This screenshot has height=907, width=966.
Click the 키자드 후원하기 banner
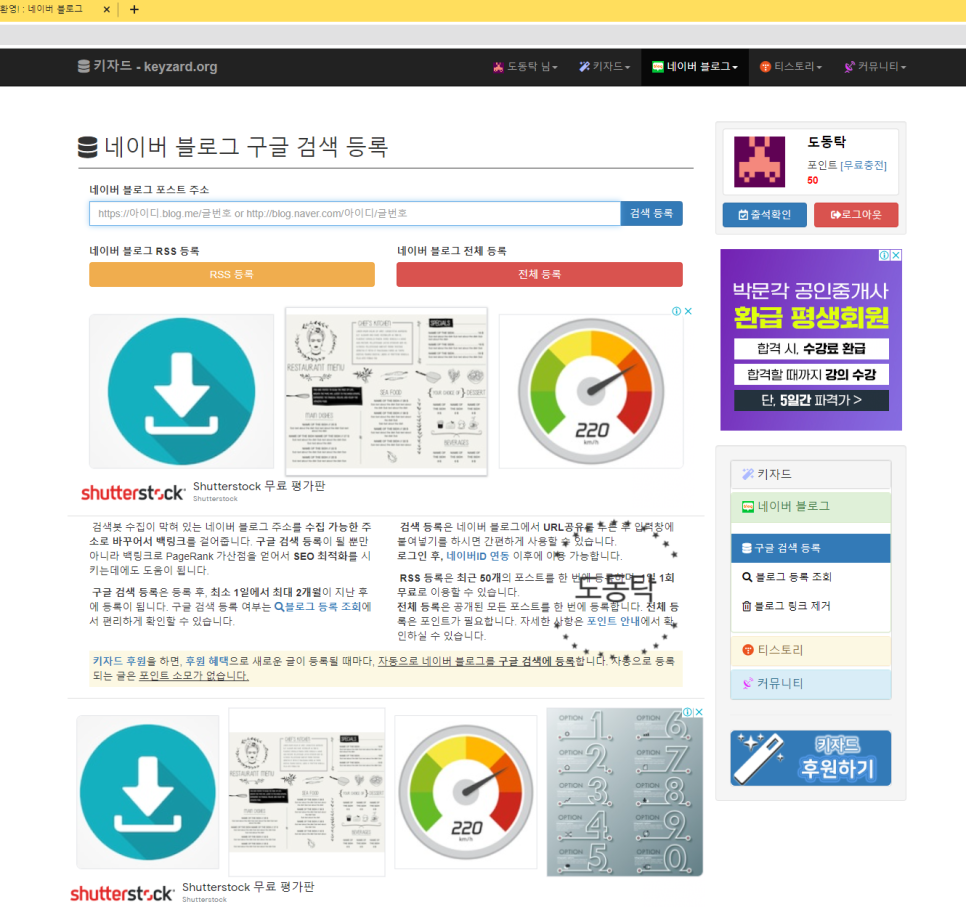(811, 758)
